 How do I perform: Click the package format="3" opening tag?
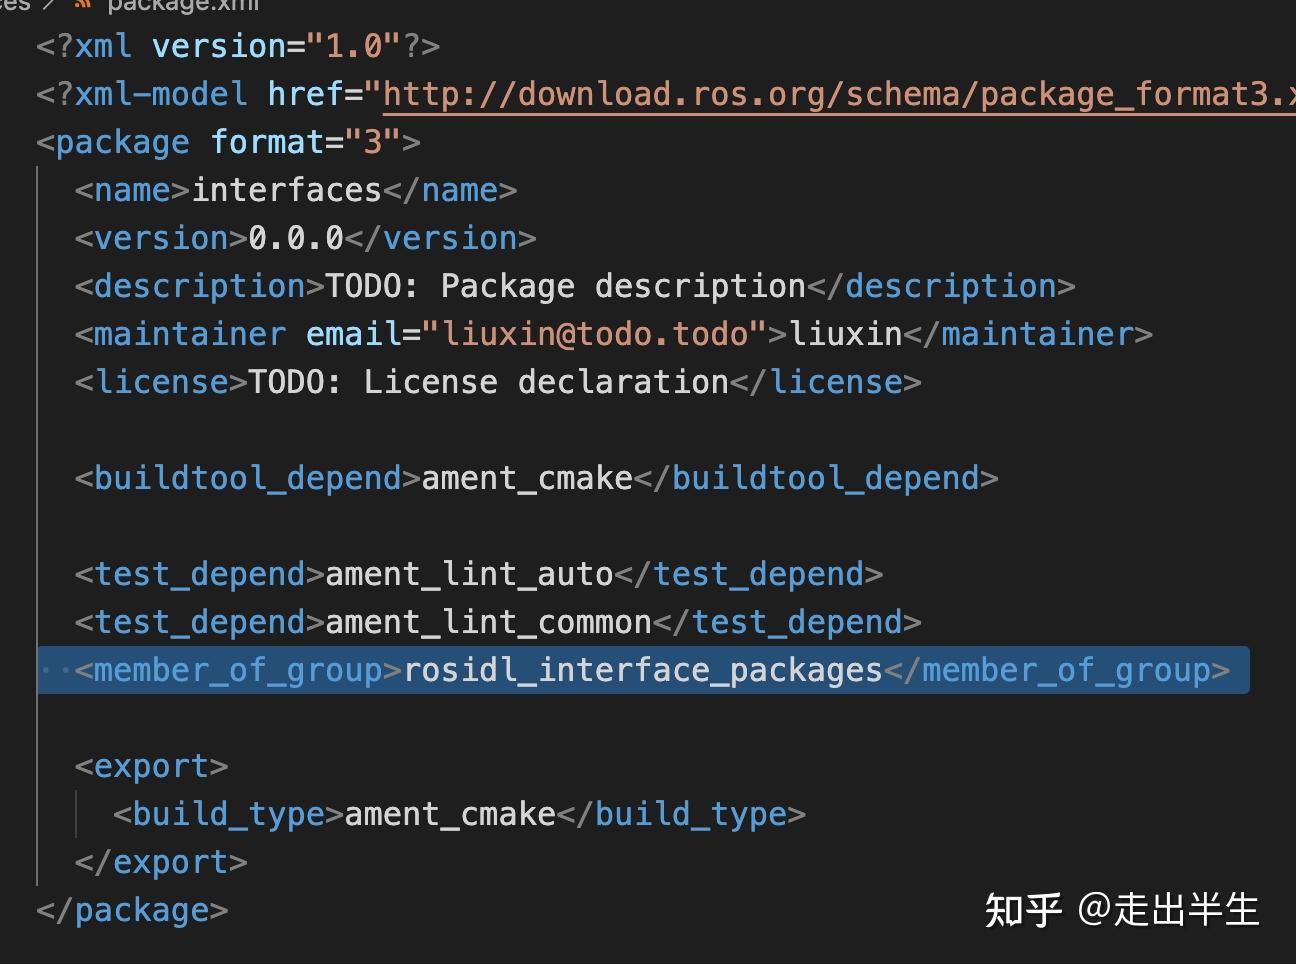(228, 142)
